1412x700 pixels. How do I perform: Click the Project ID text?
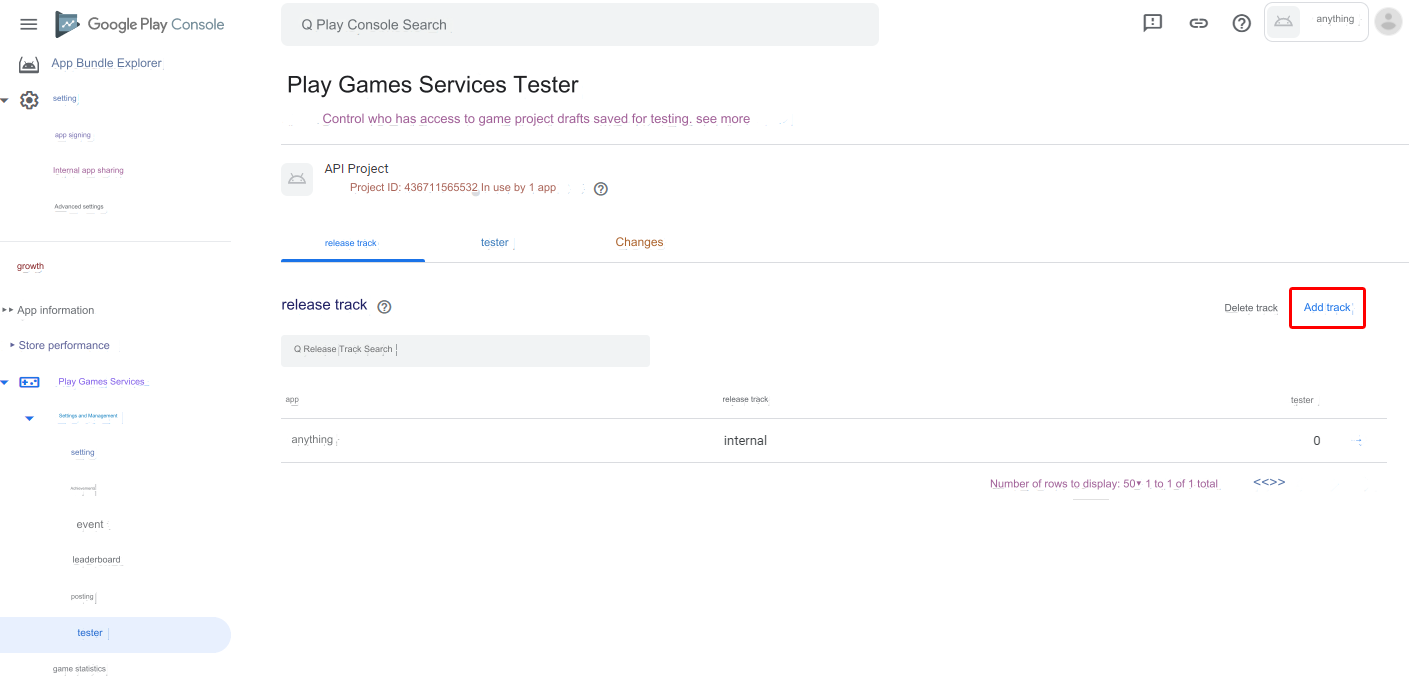tap(413, 188)
